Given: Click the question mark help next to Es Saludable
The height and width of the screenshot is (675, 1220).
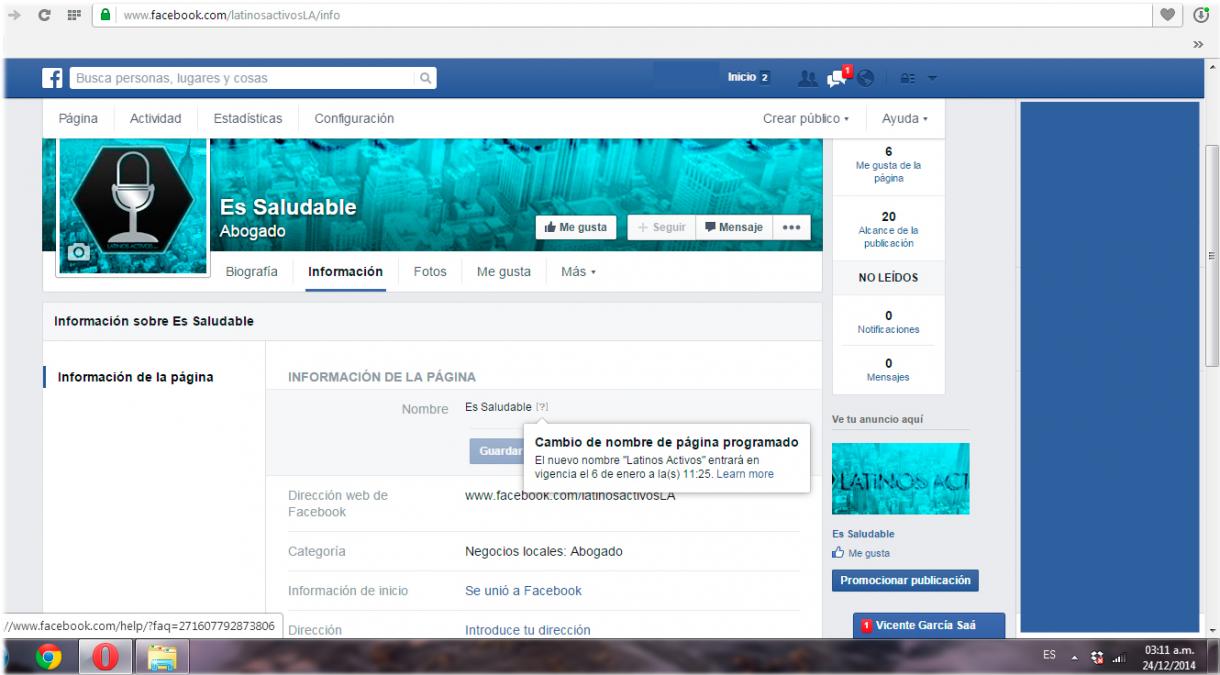Looking at the screenshot, I should 542,407.
